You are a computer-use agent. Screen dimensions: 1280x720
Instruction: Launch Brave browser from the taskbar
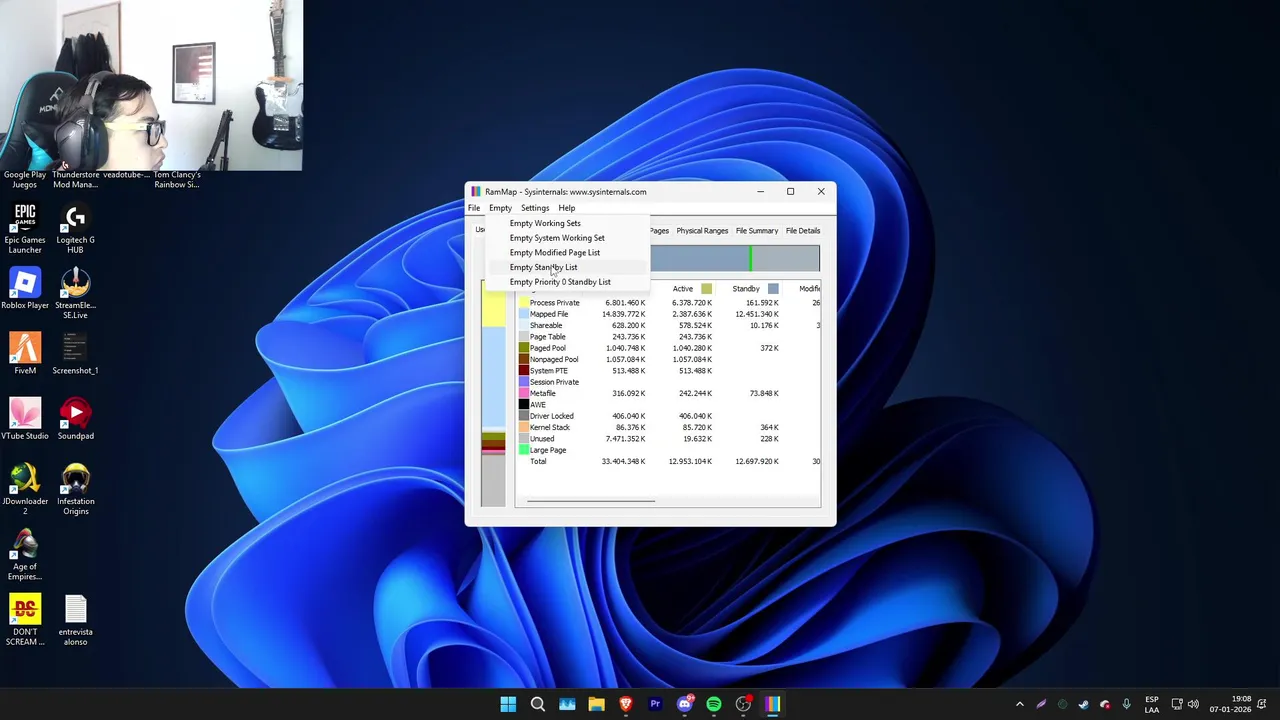(x=625, y=704)
